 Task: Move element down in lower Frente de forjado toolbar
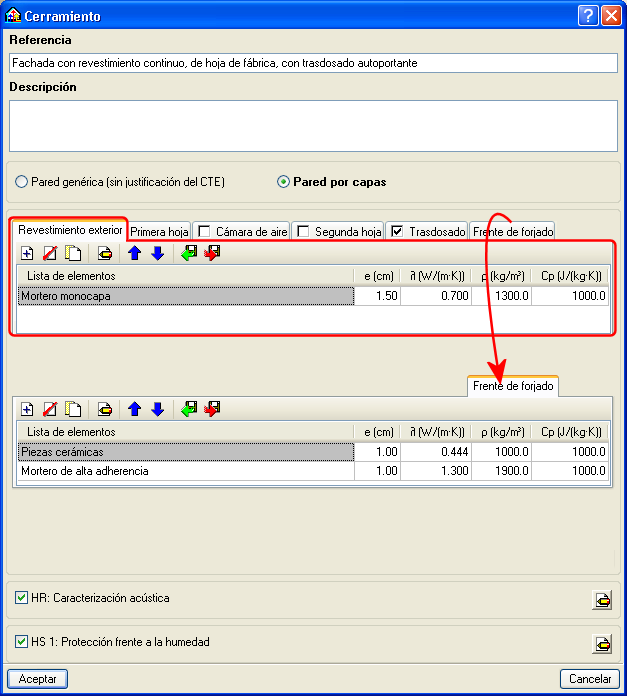pyautogui.click(x=158, y=409)
